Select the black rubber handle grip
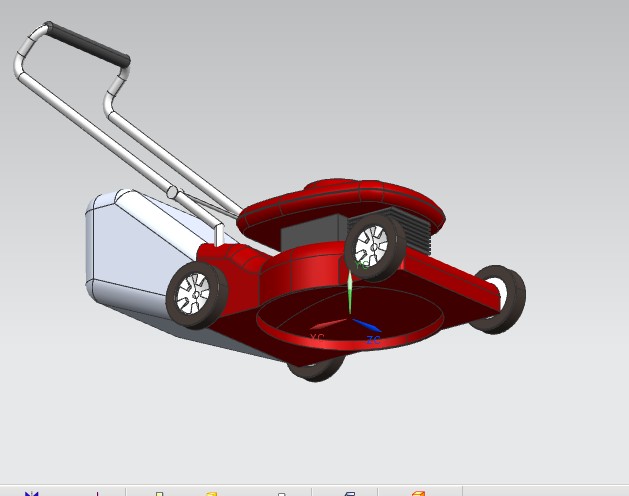Image resolution: width=629 pixels, height=496 pixels. (x=86, y=43)
